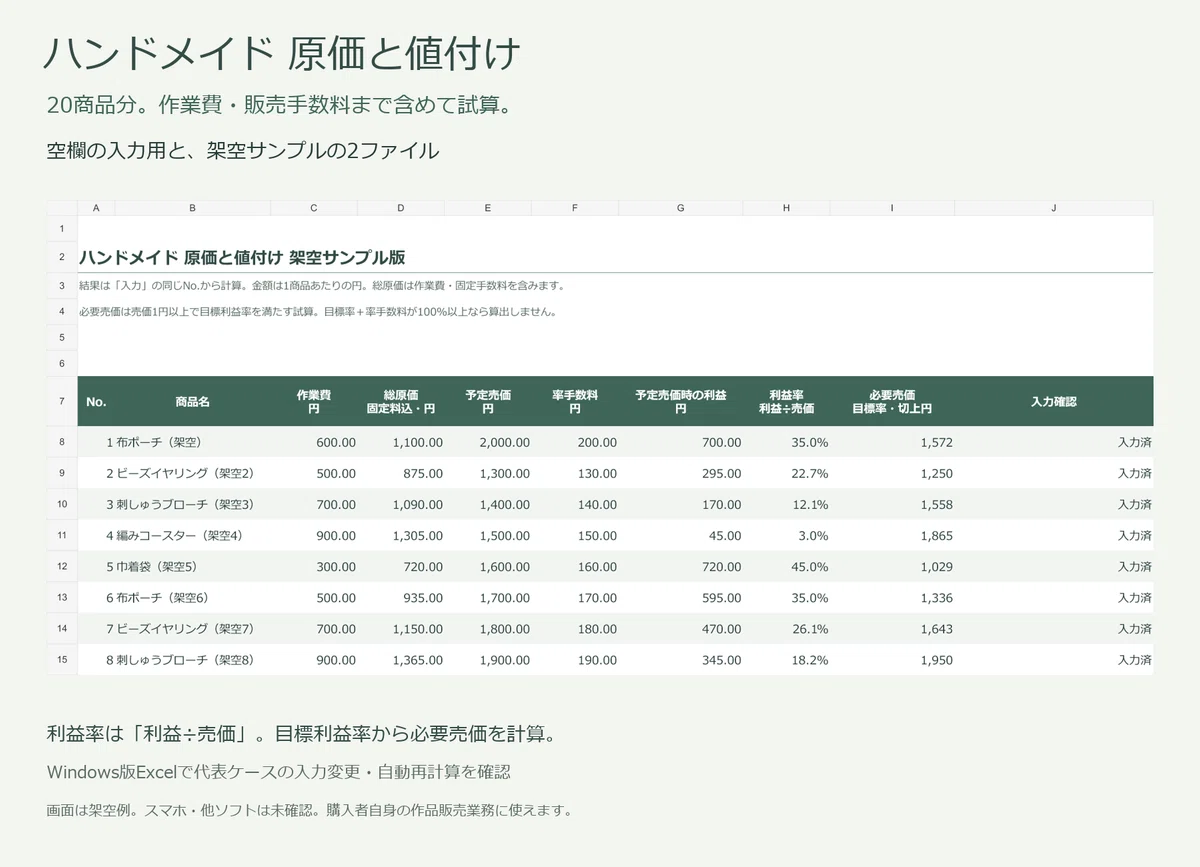Select row 12 header
Image resolution: width=1200 pixels, height=867 pixels.
coord(62,566)
